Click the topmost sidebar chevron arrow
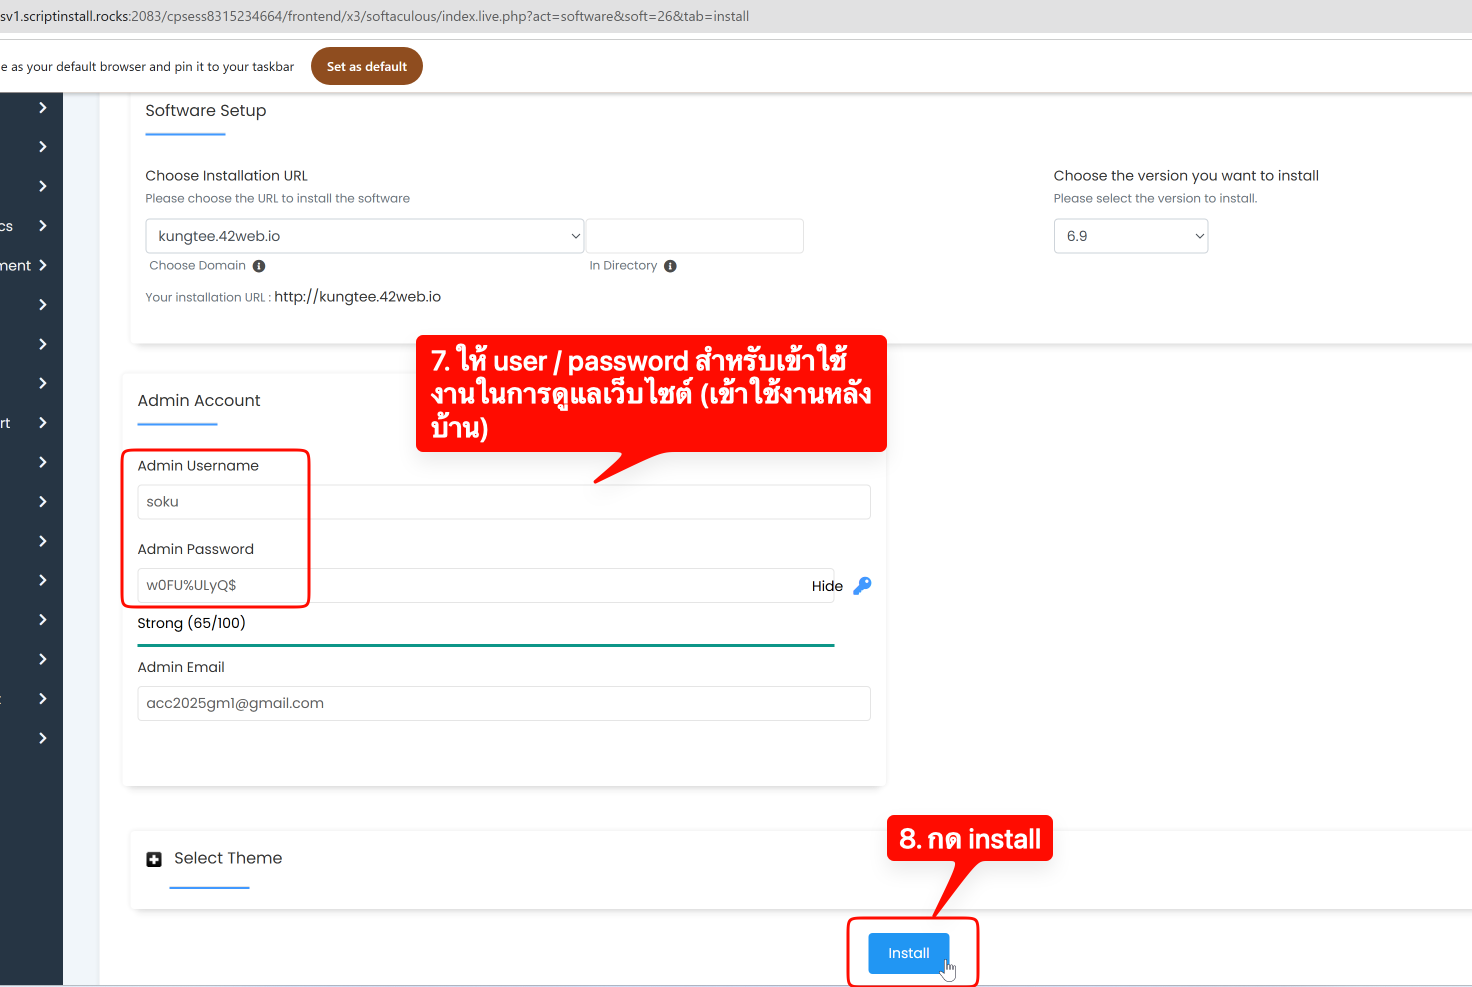The image size is (1472, 987). (42, 108)
